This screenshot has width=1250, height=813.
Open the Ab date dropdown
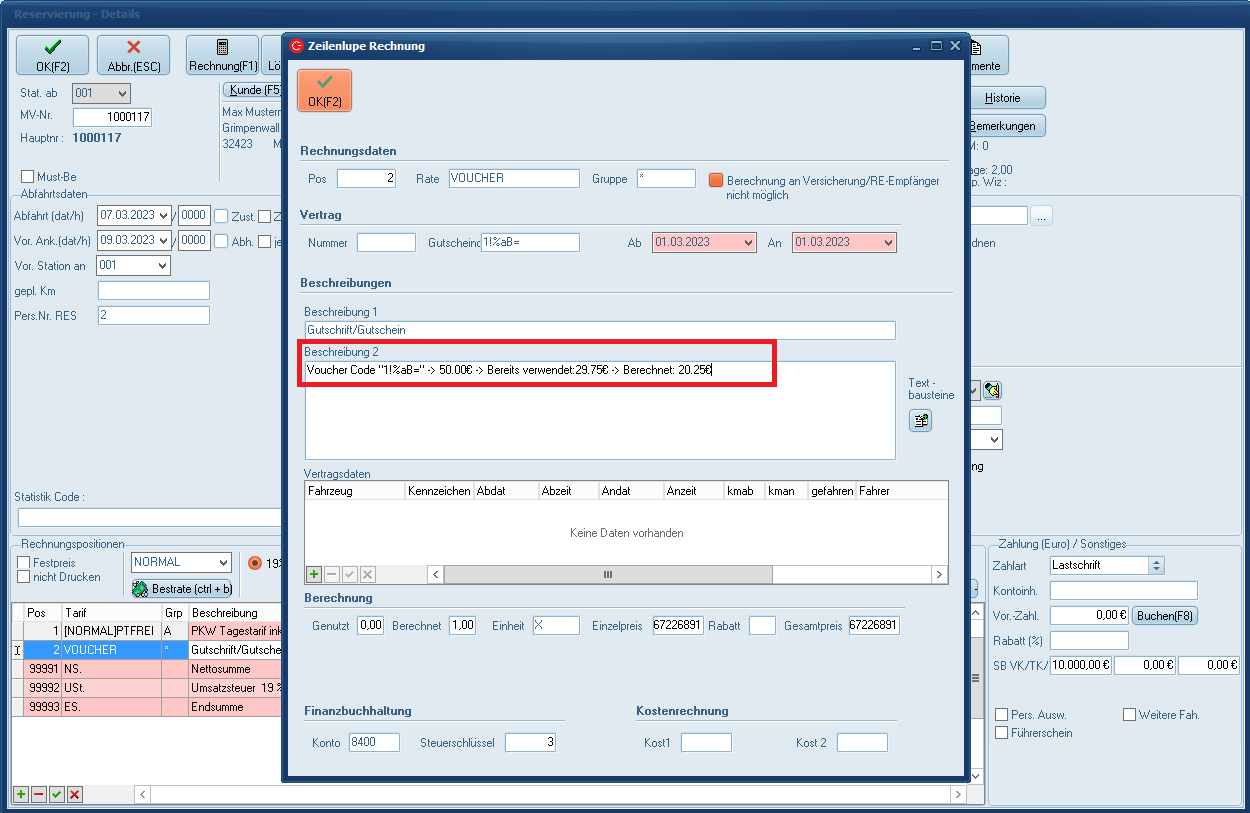coord(747,242)
